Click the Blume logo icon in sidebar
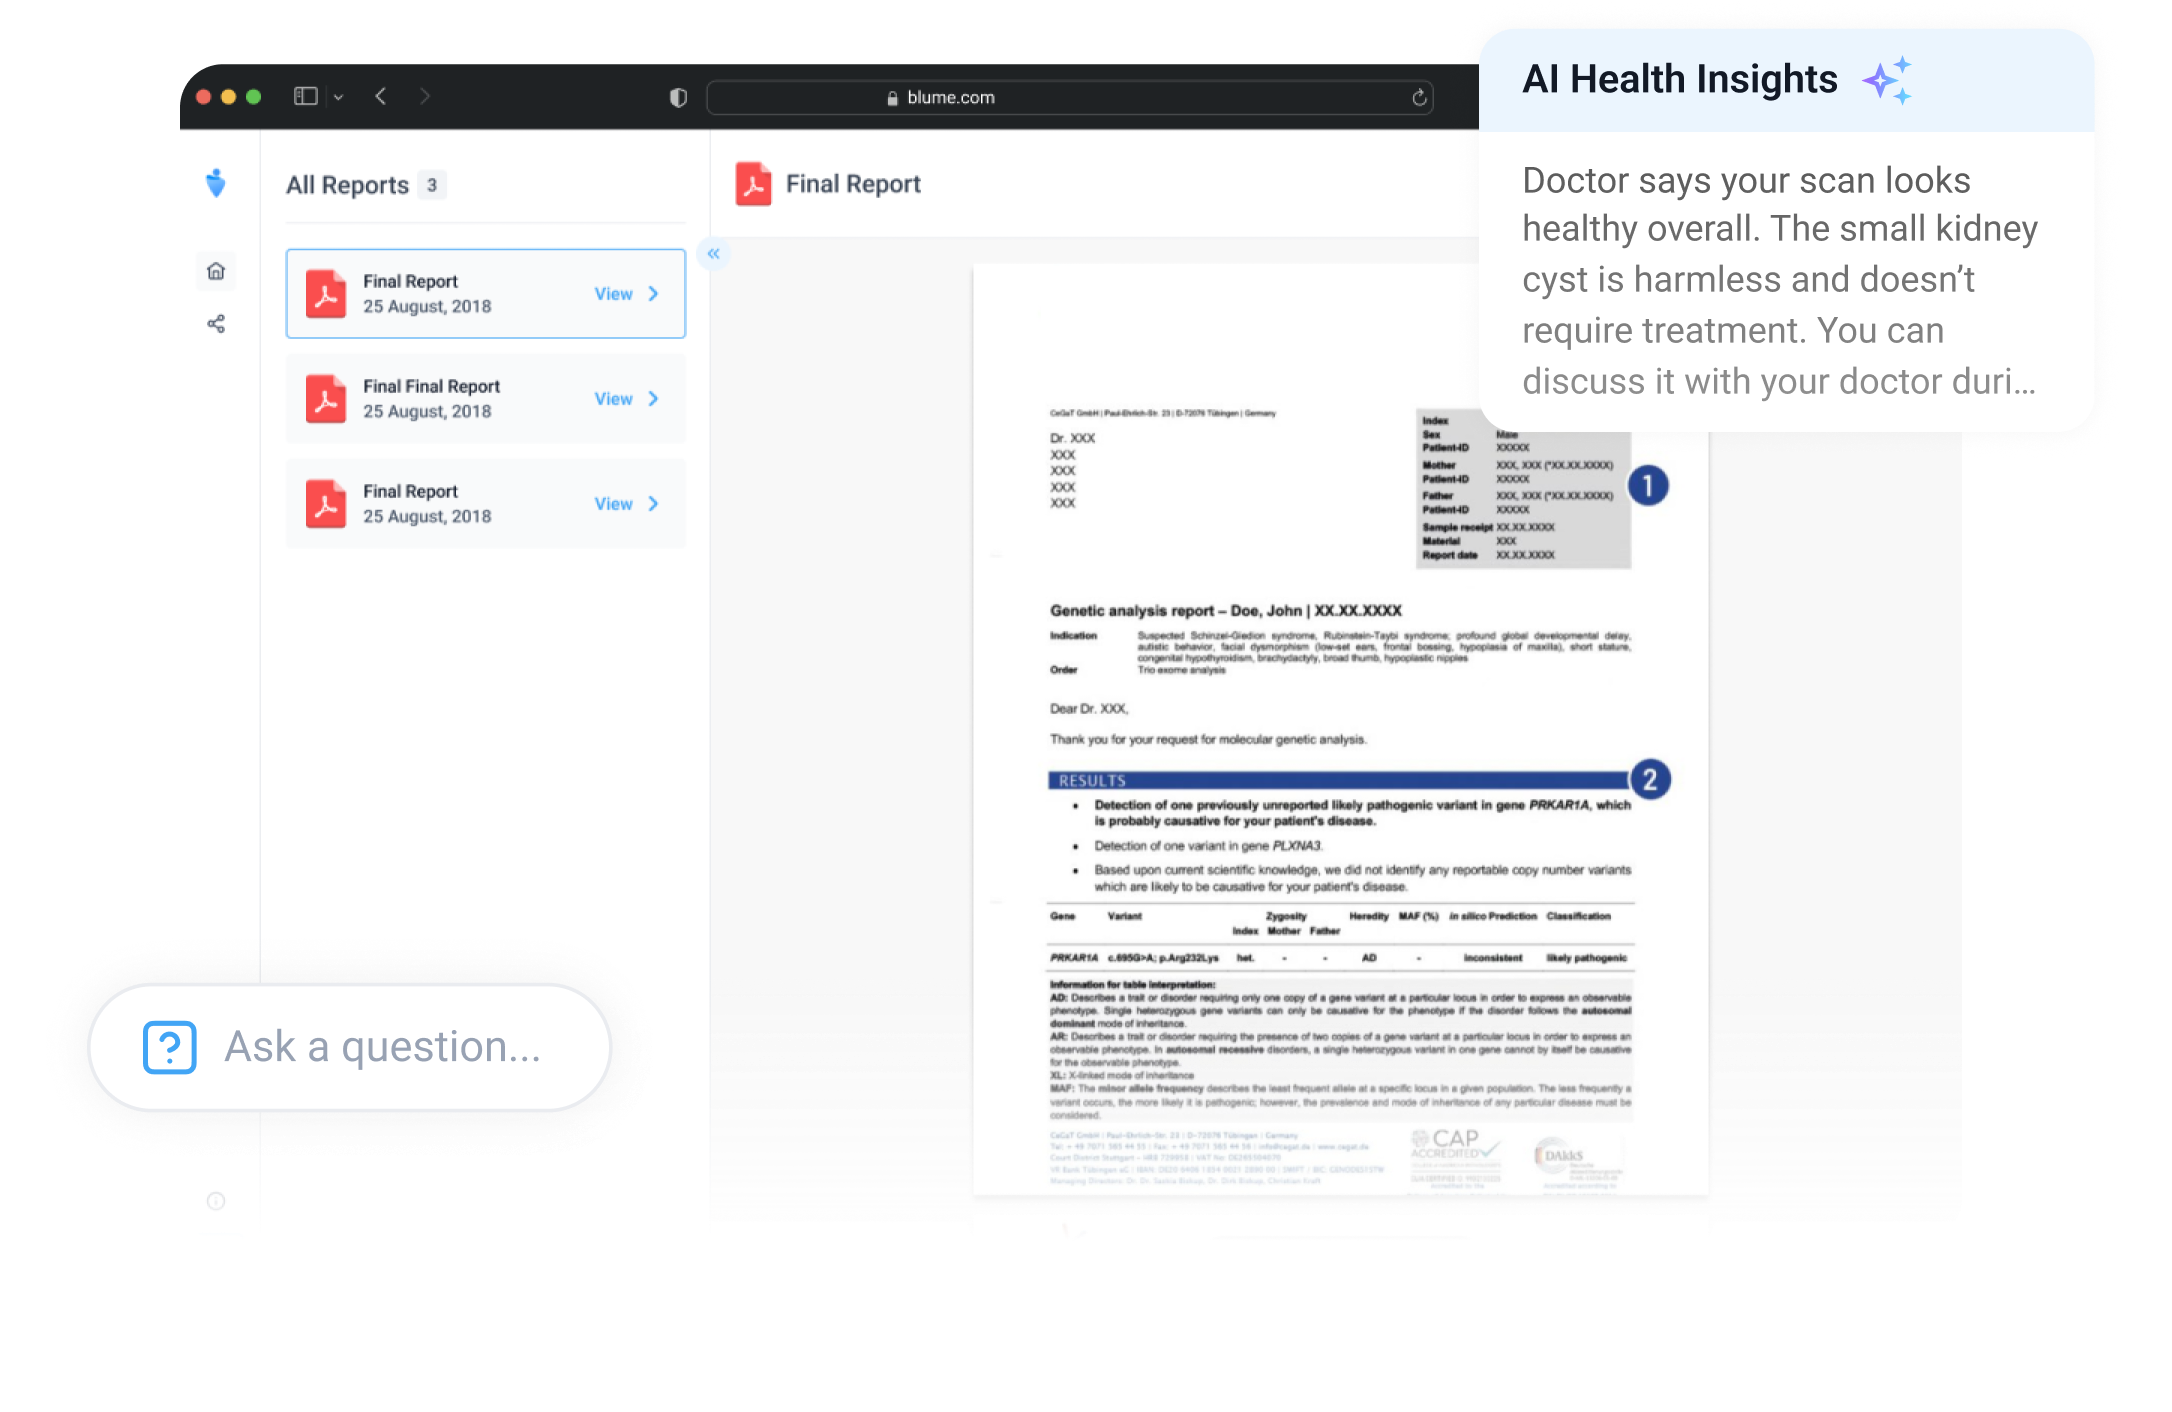The height and width of the screenshot is (1412, 2172). pos(215,183)
